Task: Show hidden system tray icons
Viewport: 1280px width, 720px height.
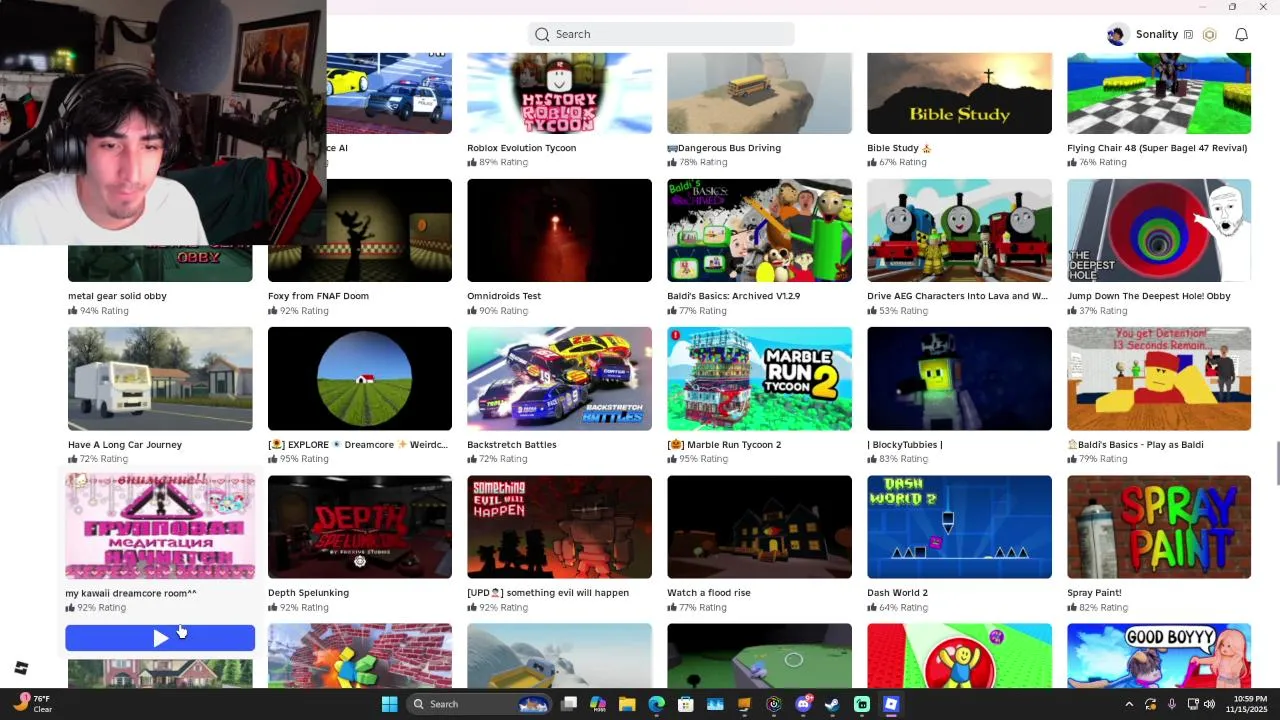Action: [1129, 704]
